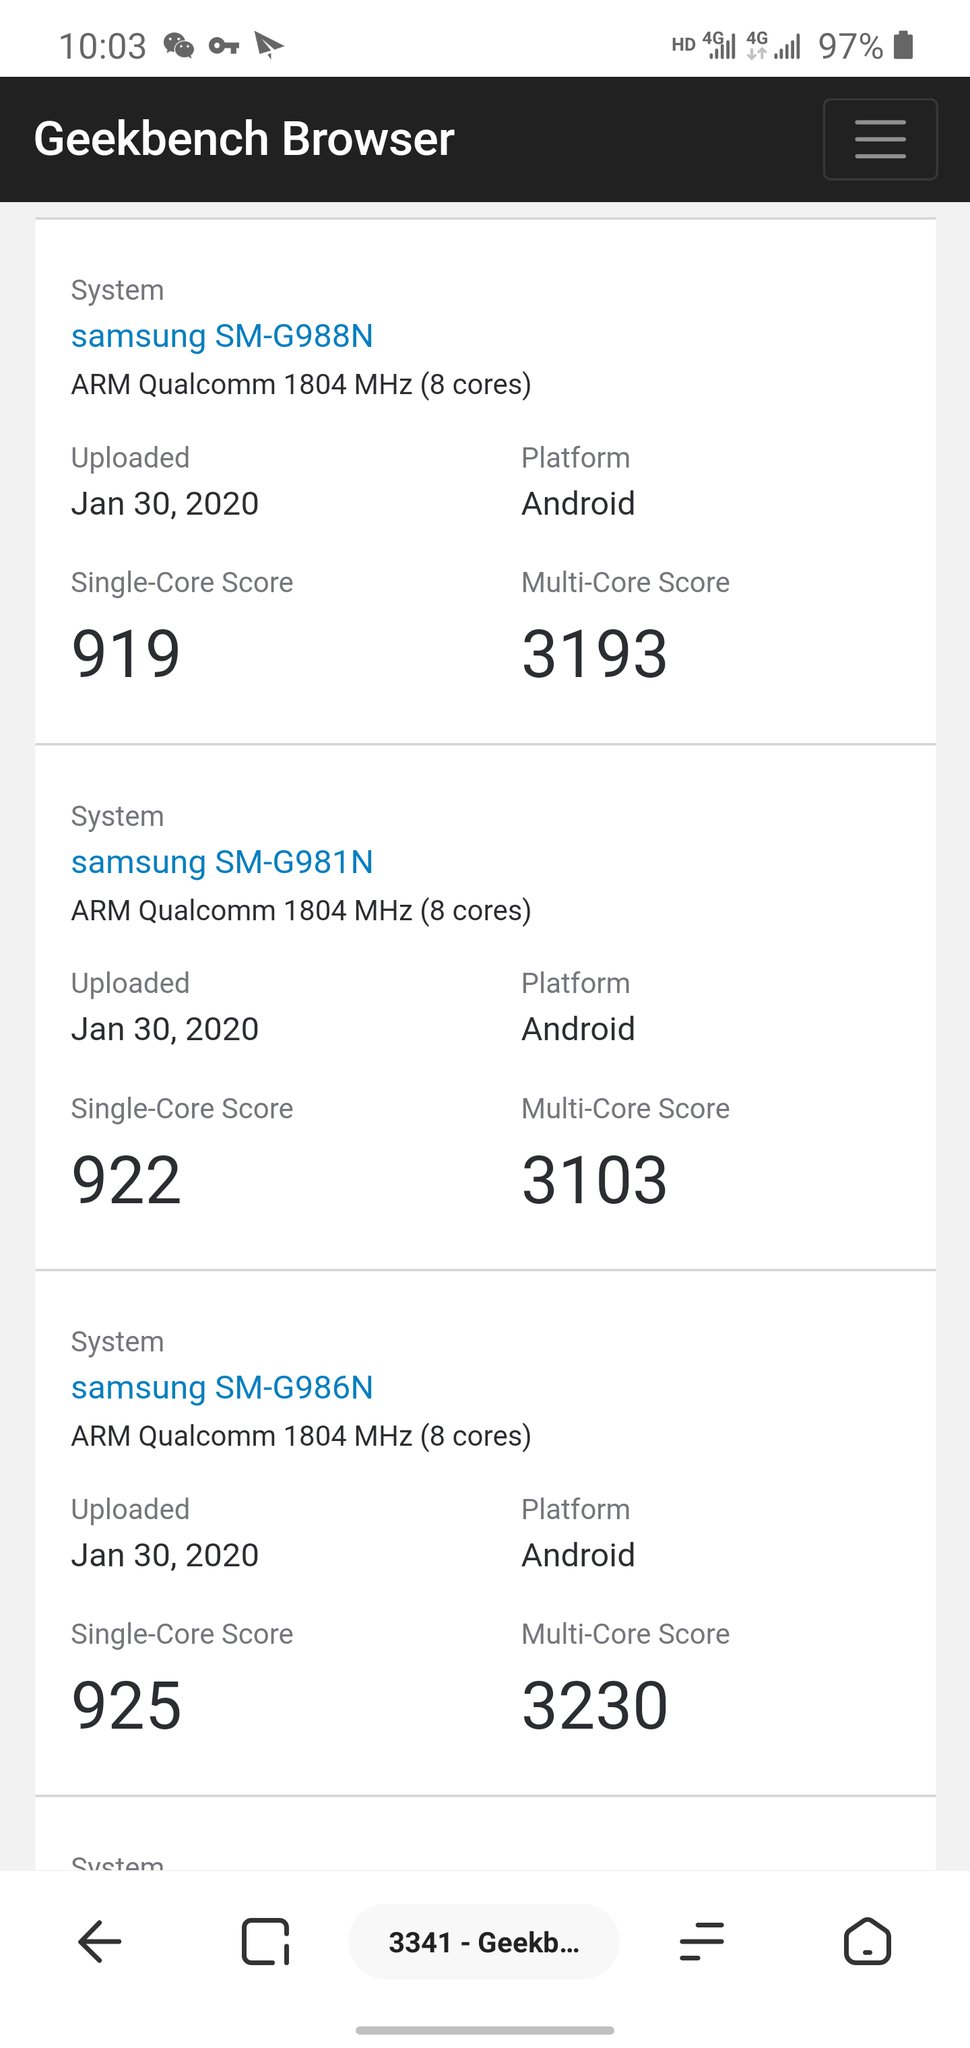Image resolution: width=970 pixels, height=2048 pixels.
Task: Tap the browser back arrow
Action: (99, 1942)
